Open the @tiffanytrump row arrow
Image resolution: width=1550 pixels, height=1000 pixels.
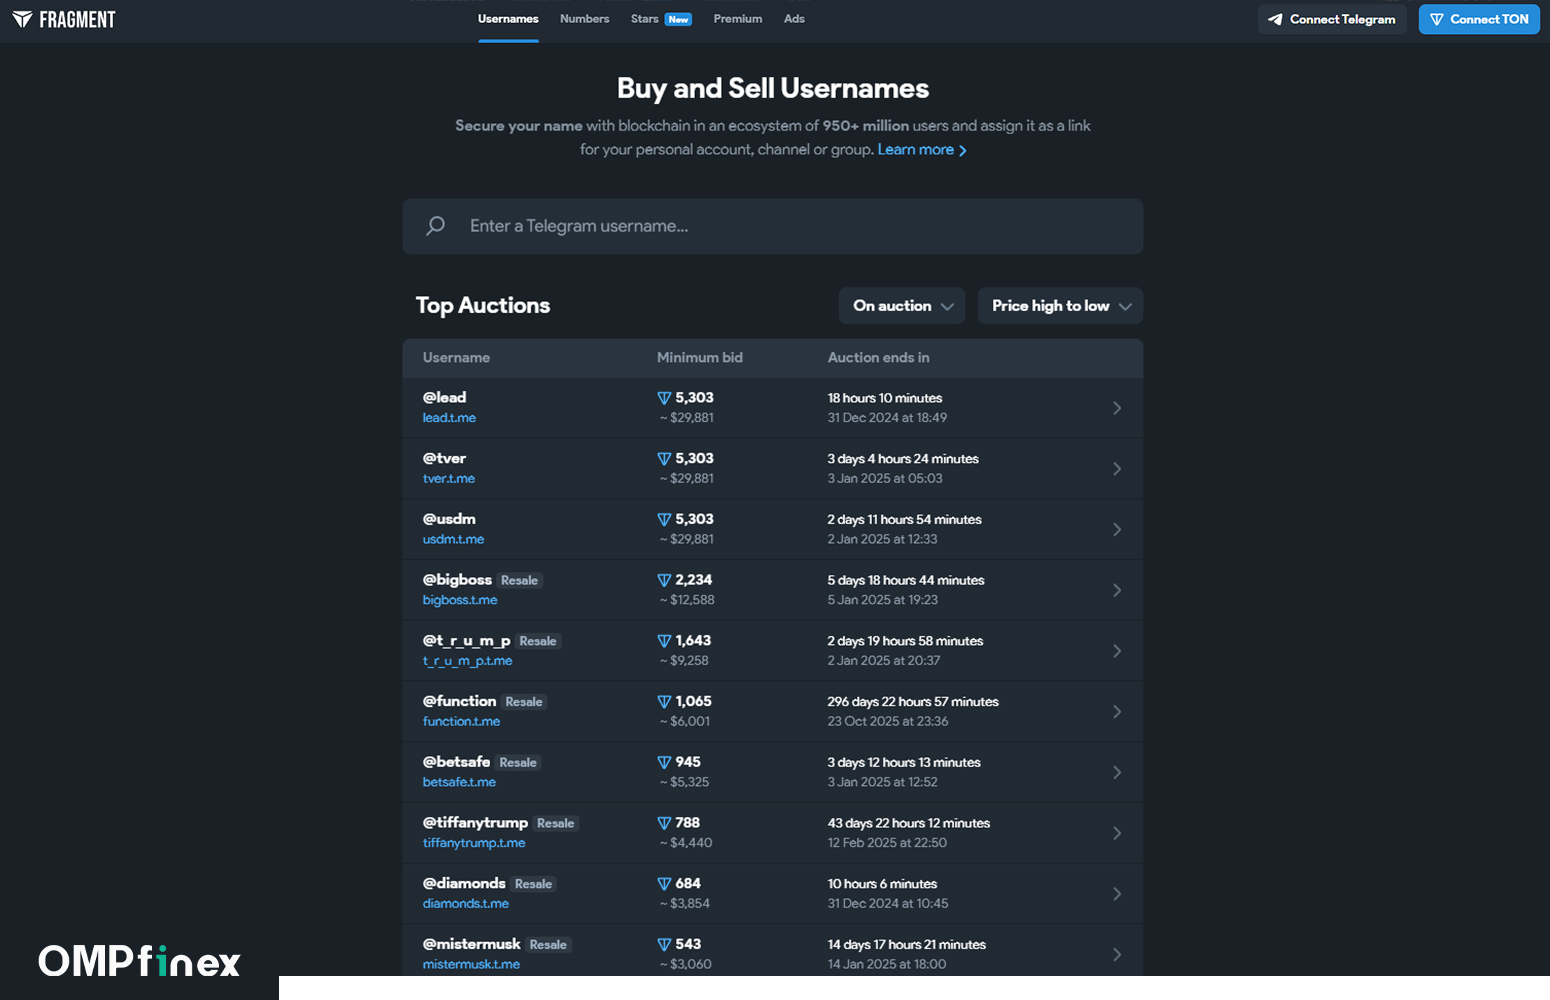1117,833
